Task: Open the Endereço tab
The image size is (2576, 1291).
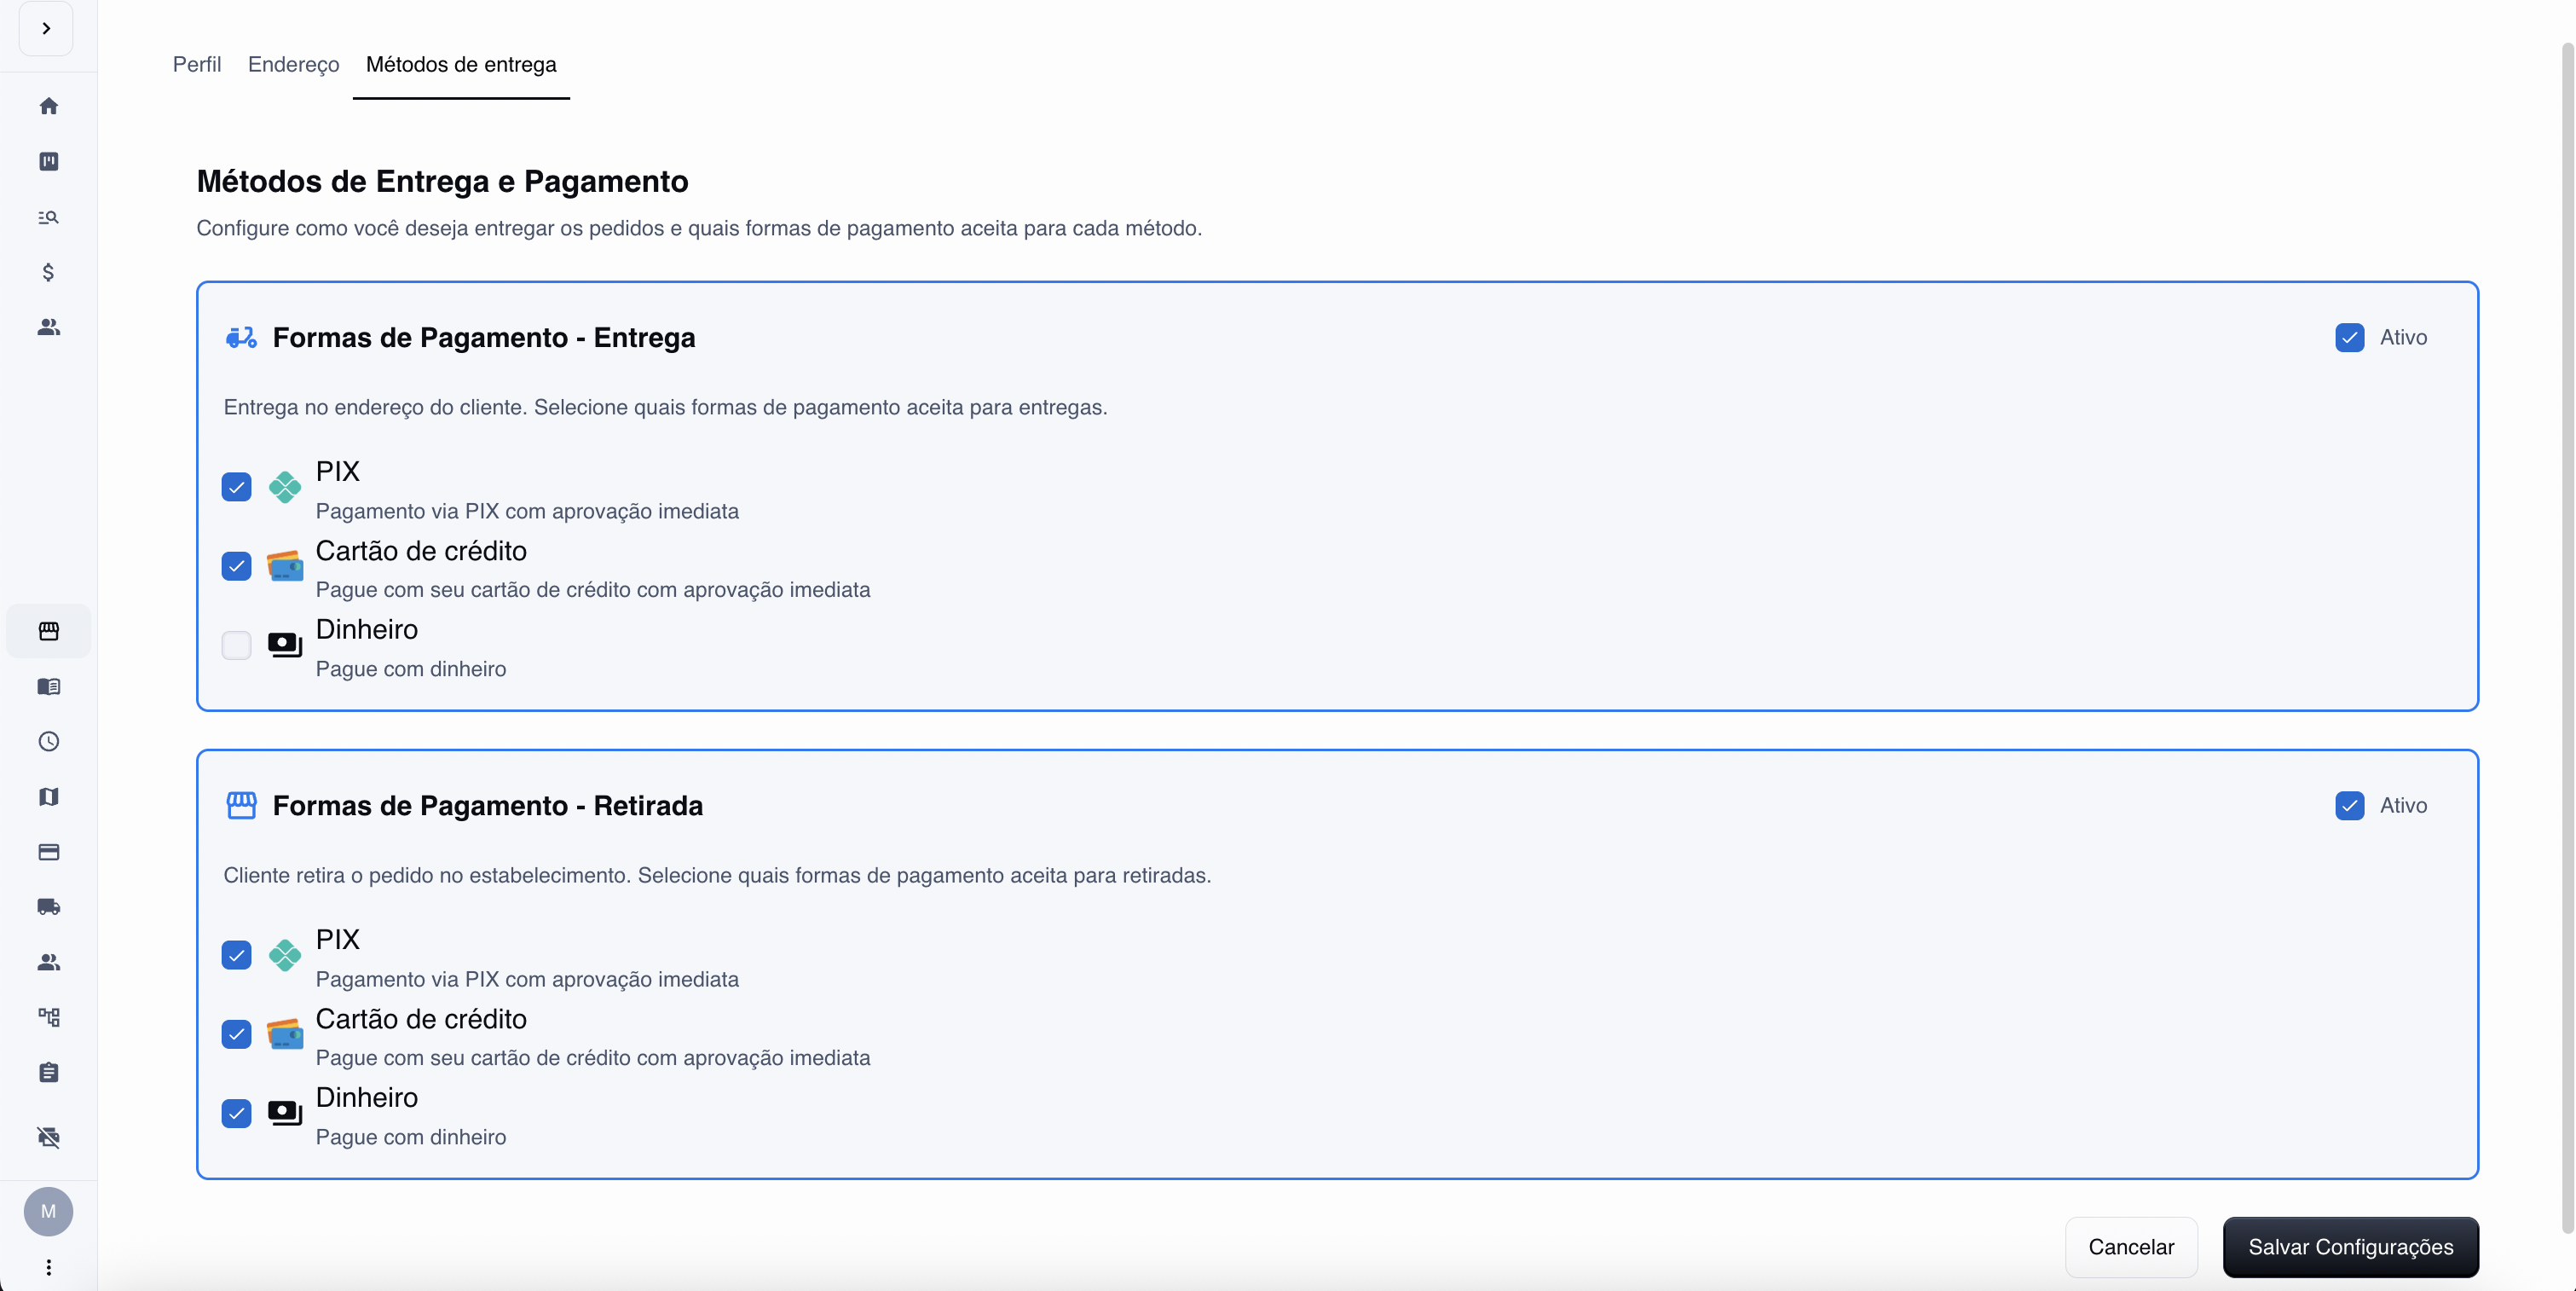Action: click(x=292, y=64)
